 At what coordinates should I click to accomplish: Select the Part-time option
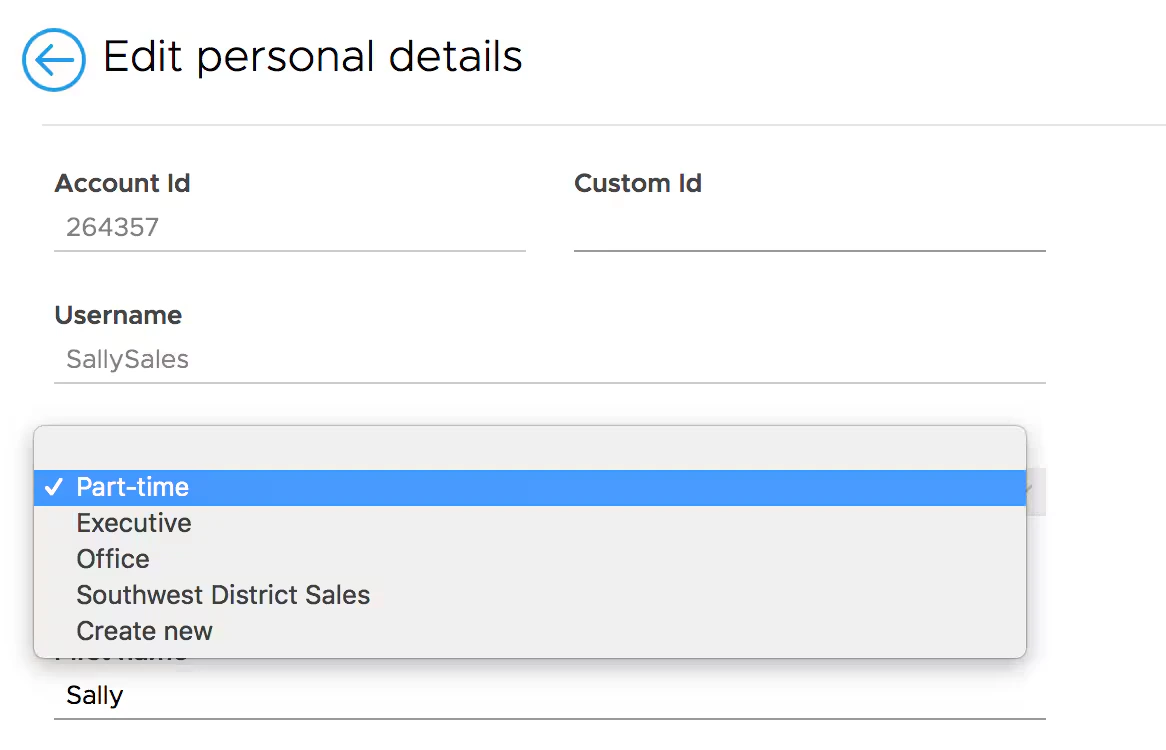click(x=133, y=488)
